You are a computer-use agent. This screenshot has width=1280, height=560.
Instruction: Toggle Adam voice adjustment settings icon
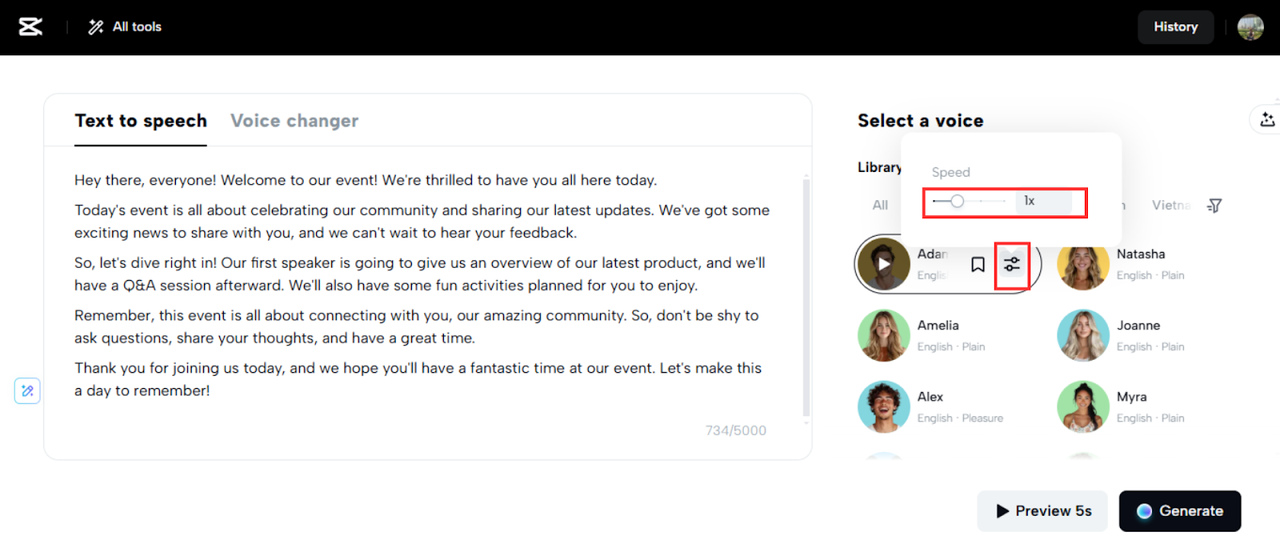pos(1013,264)
